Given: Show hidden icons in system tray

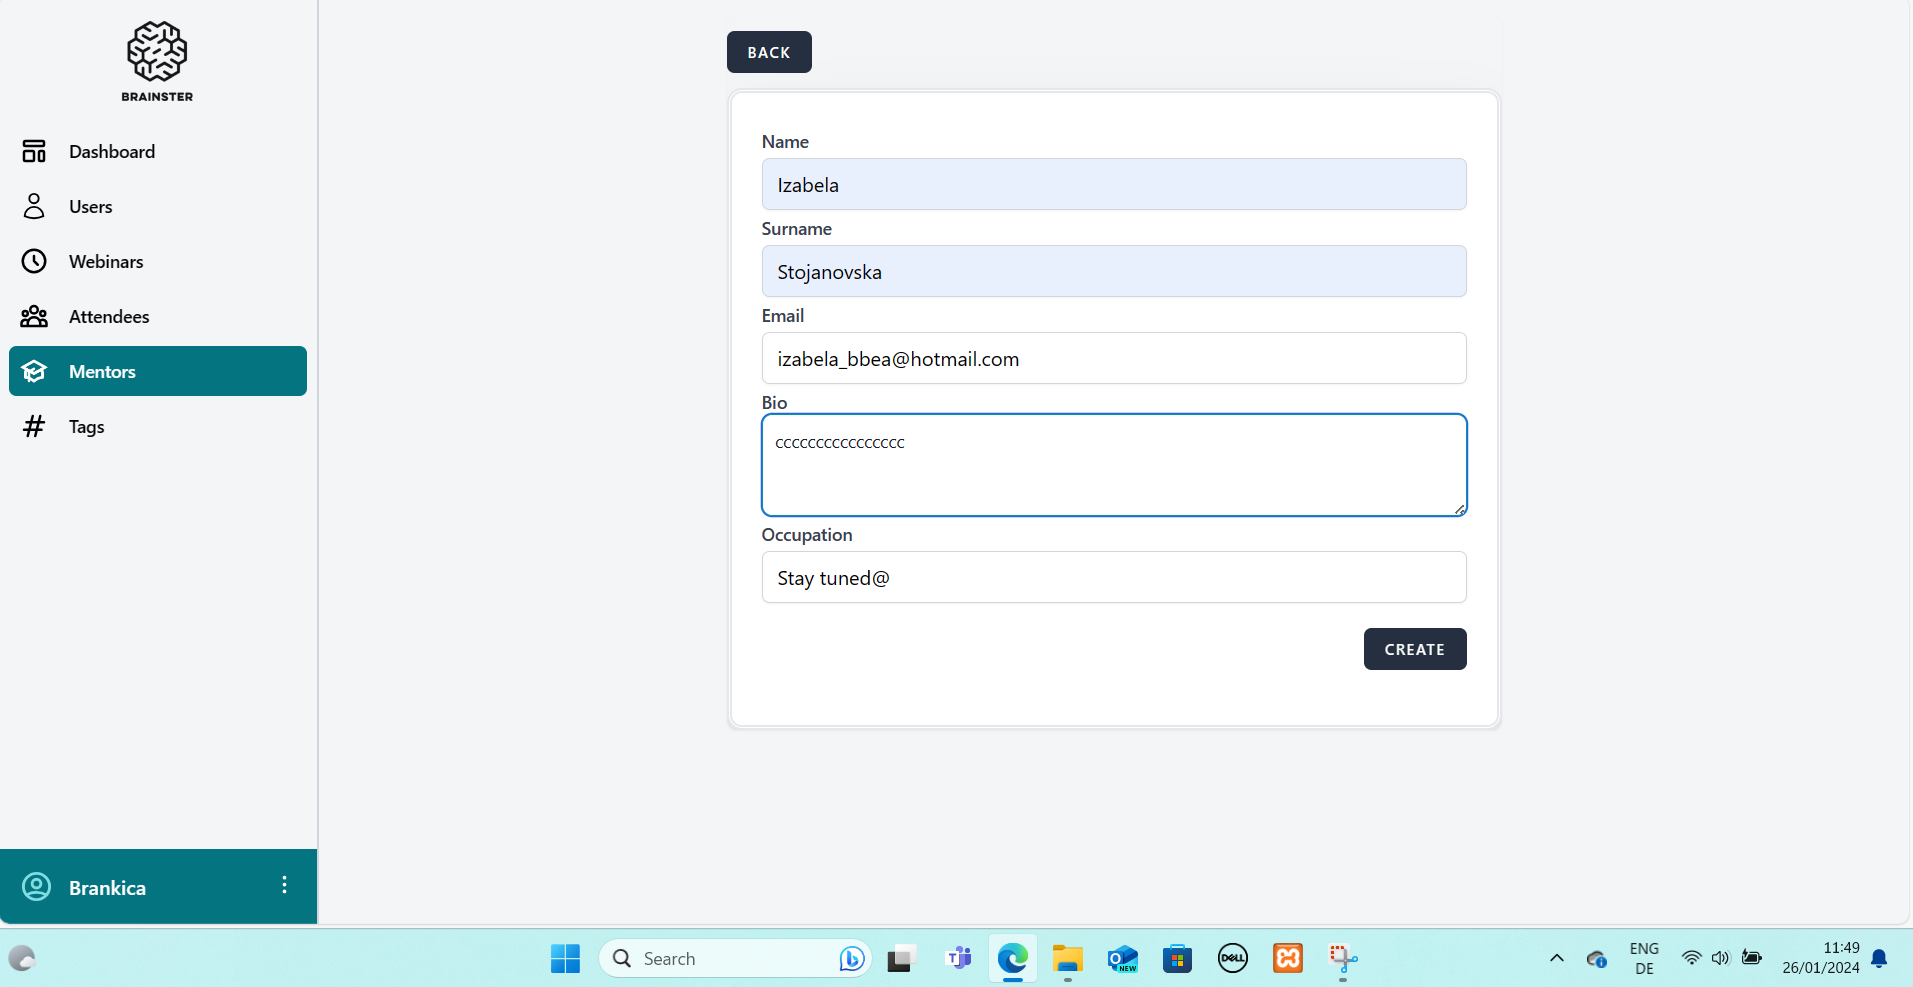Looking at the screenshot, I should tap(1556, 958).
